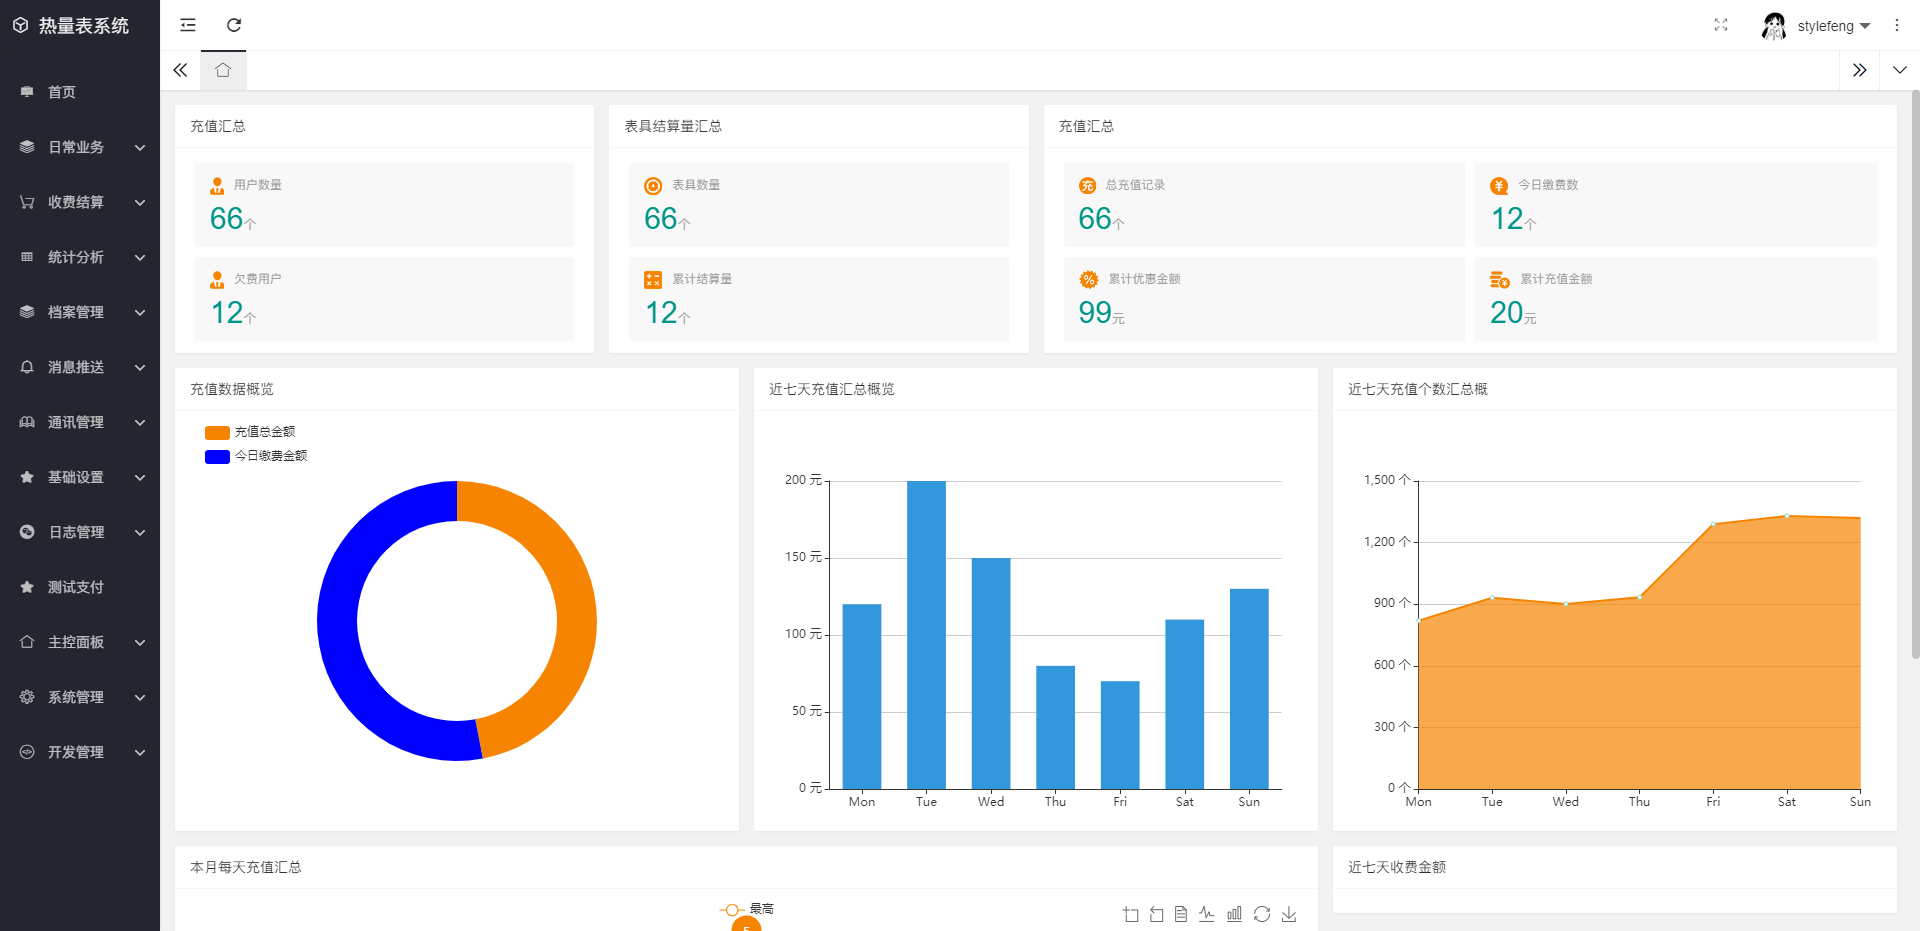Select the home tab in tab bar
The width and height of the screenshot is (1920, 931).
point(223,70)
